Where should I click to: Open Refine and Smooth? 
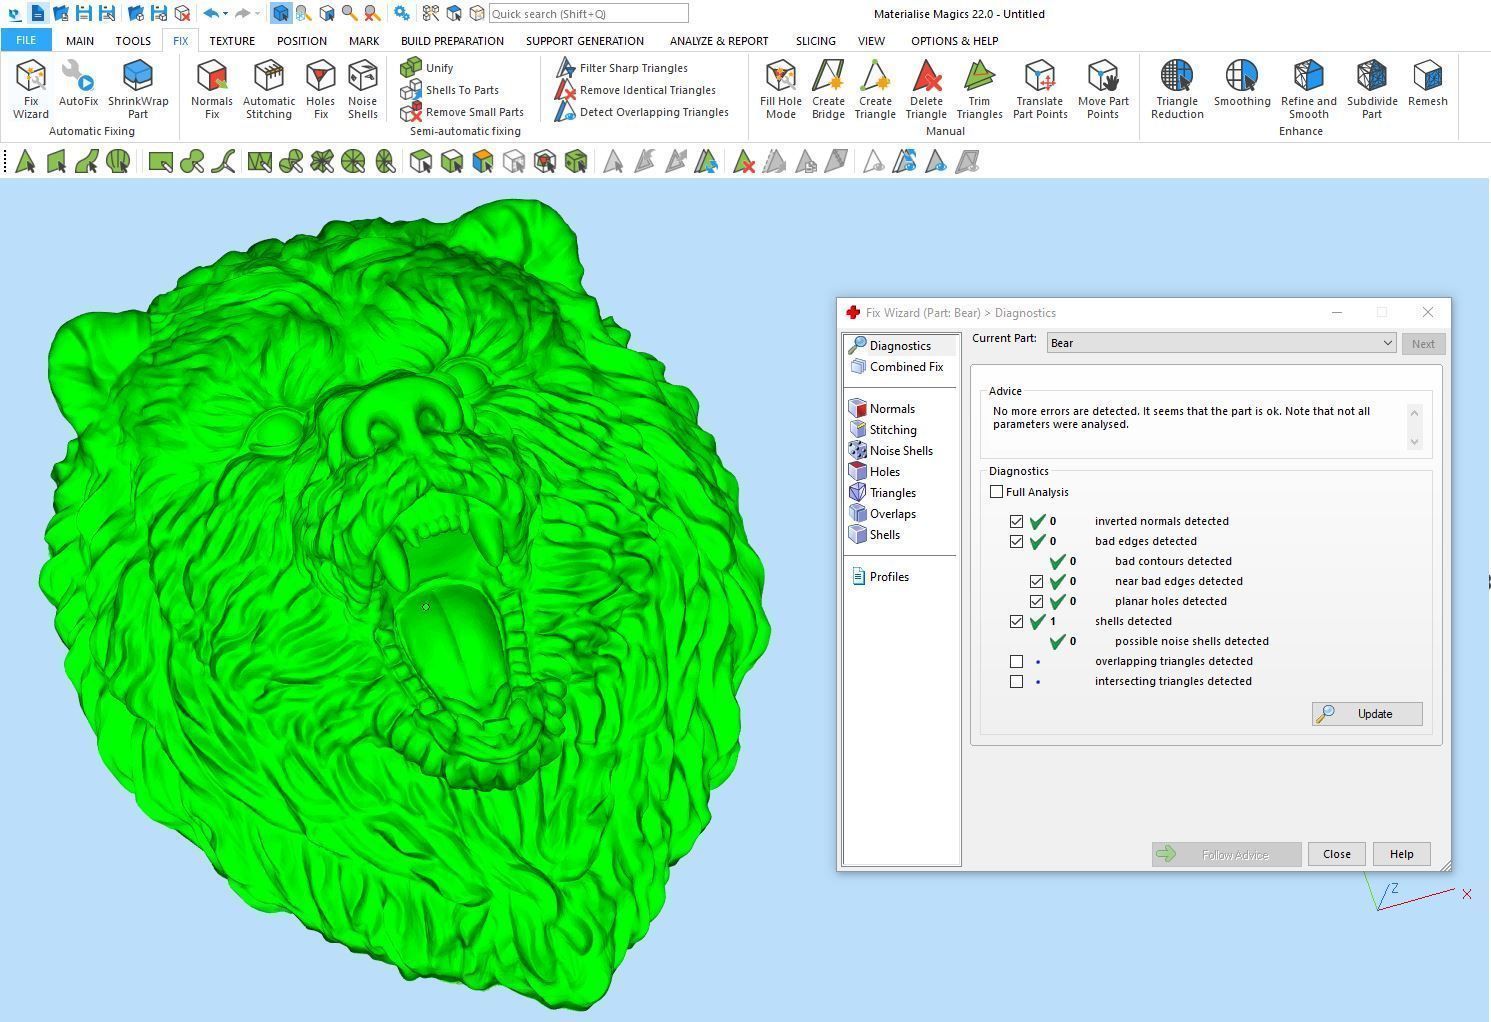coord(1309,89)
